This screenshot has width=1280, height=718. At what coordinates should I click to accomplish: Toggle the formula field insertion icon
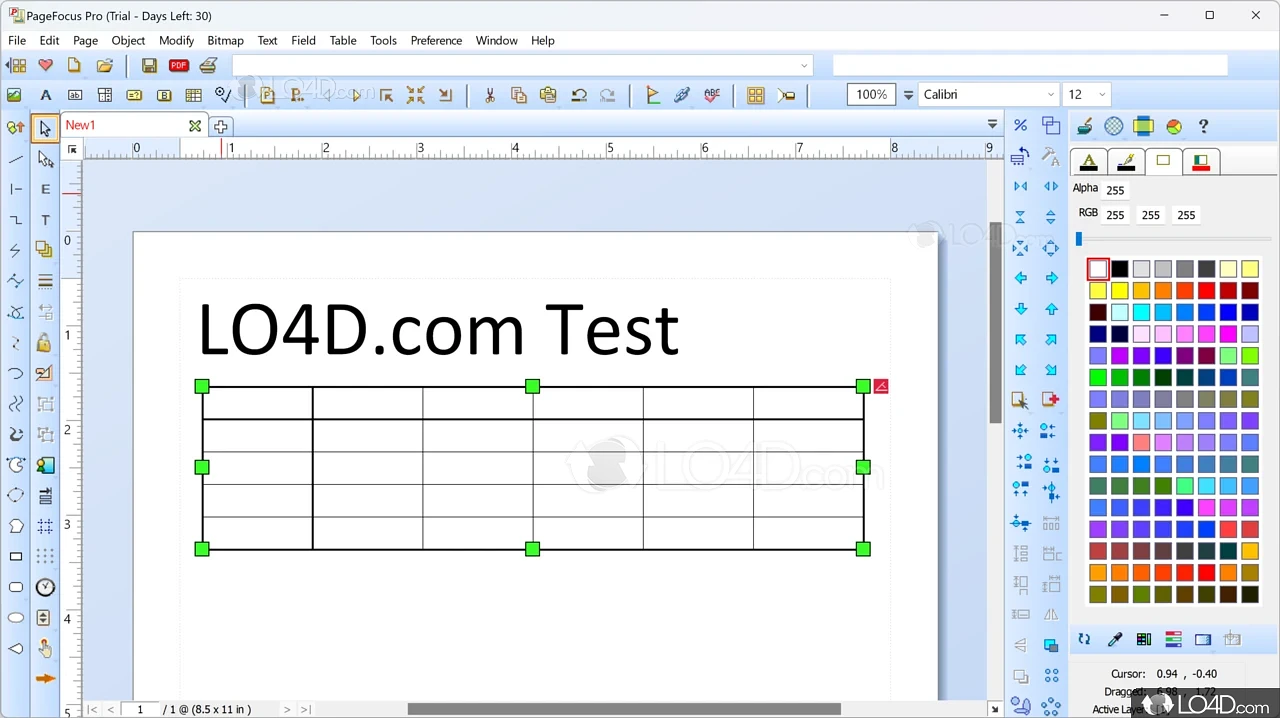pos(133,94)
